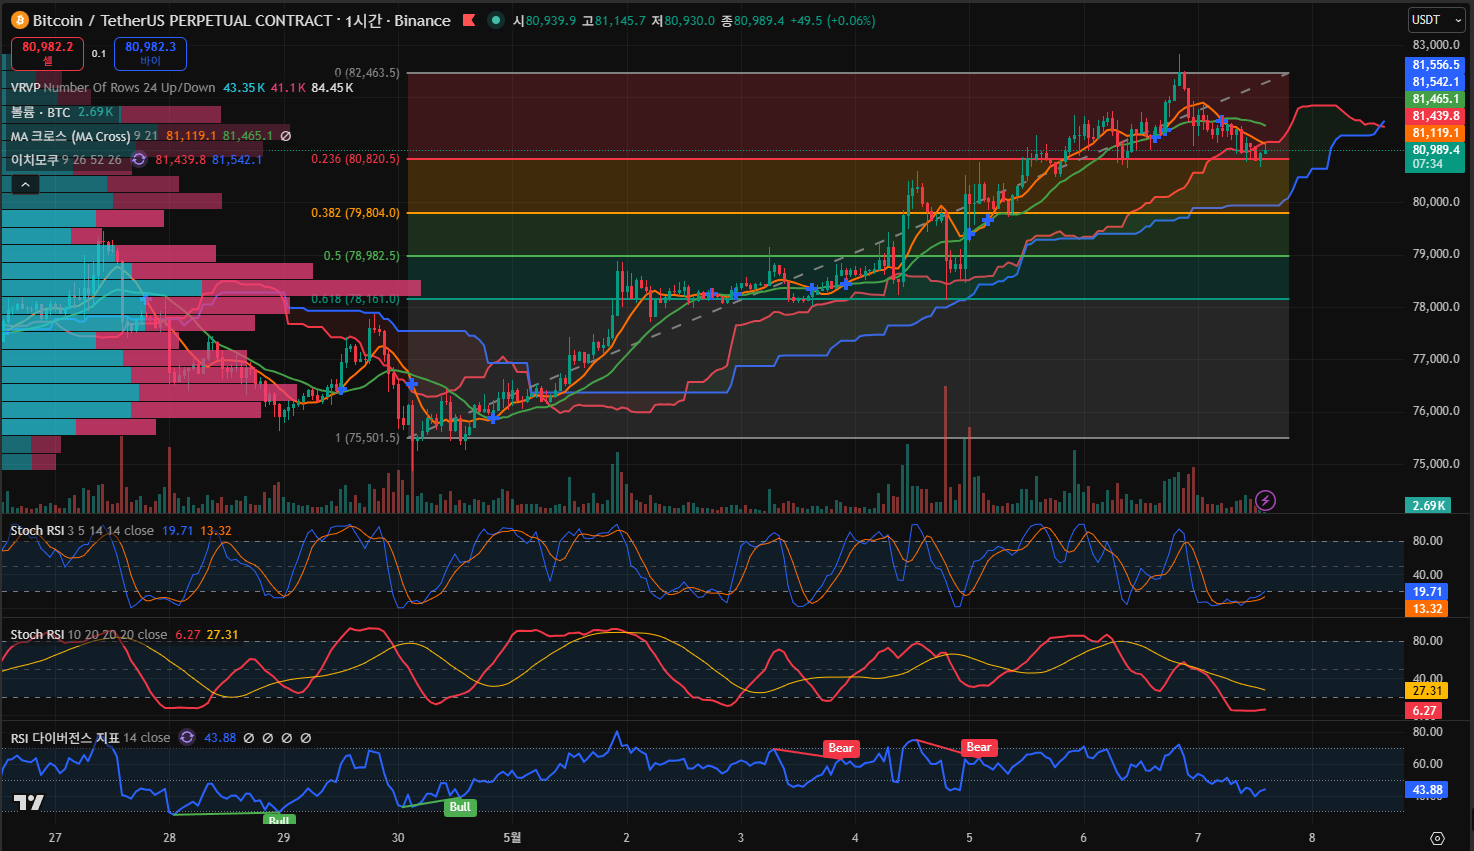Click the 83,000.0 price scale label

[1436, 45]
